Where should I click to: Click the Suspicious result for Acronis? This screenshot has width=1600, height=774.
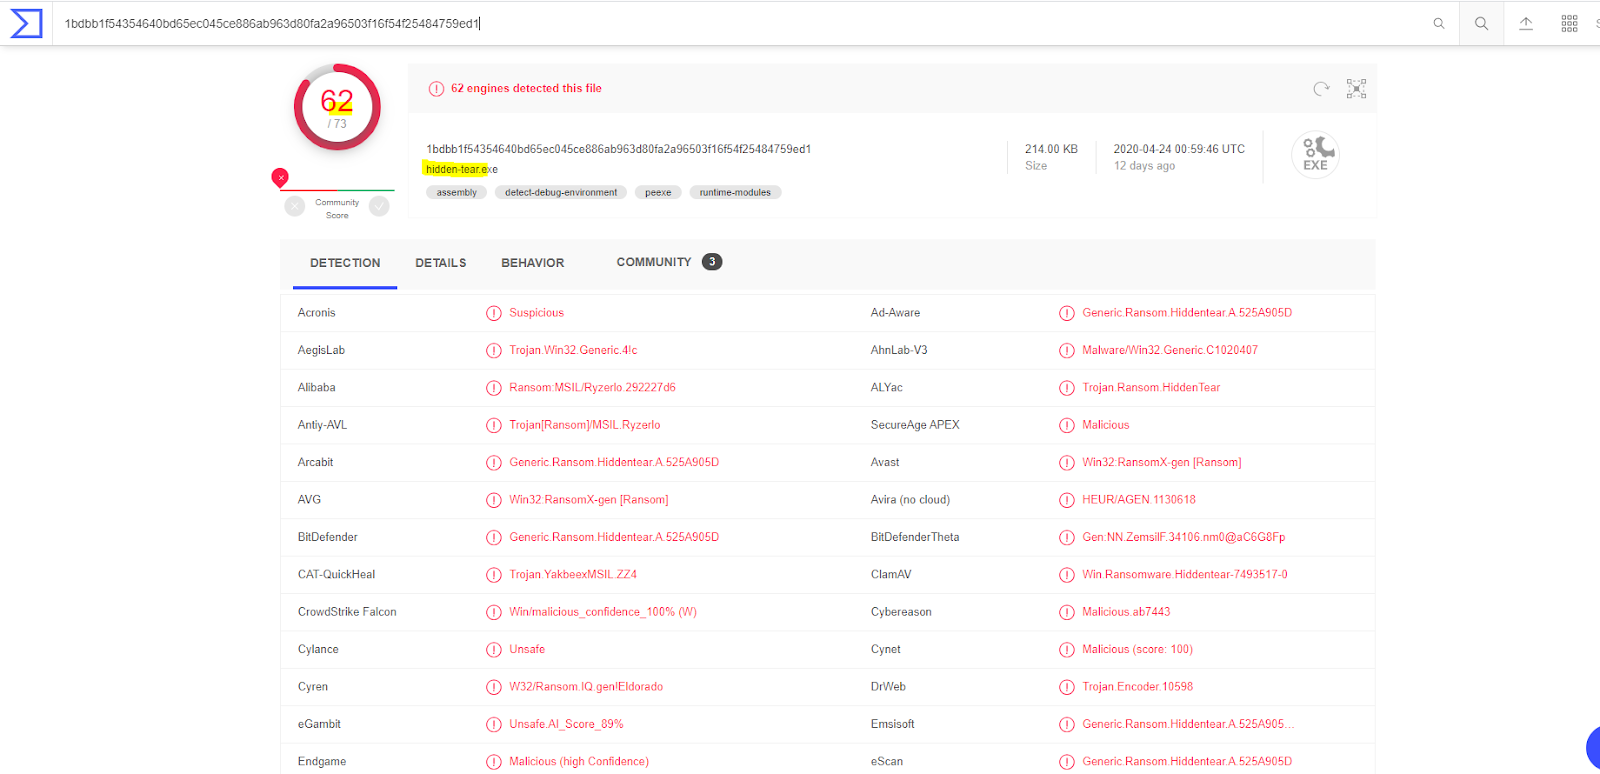click(x=536, y=313)
